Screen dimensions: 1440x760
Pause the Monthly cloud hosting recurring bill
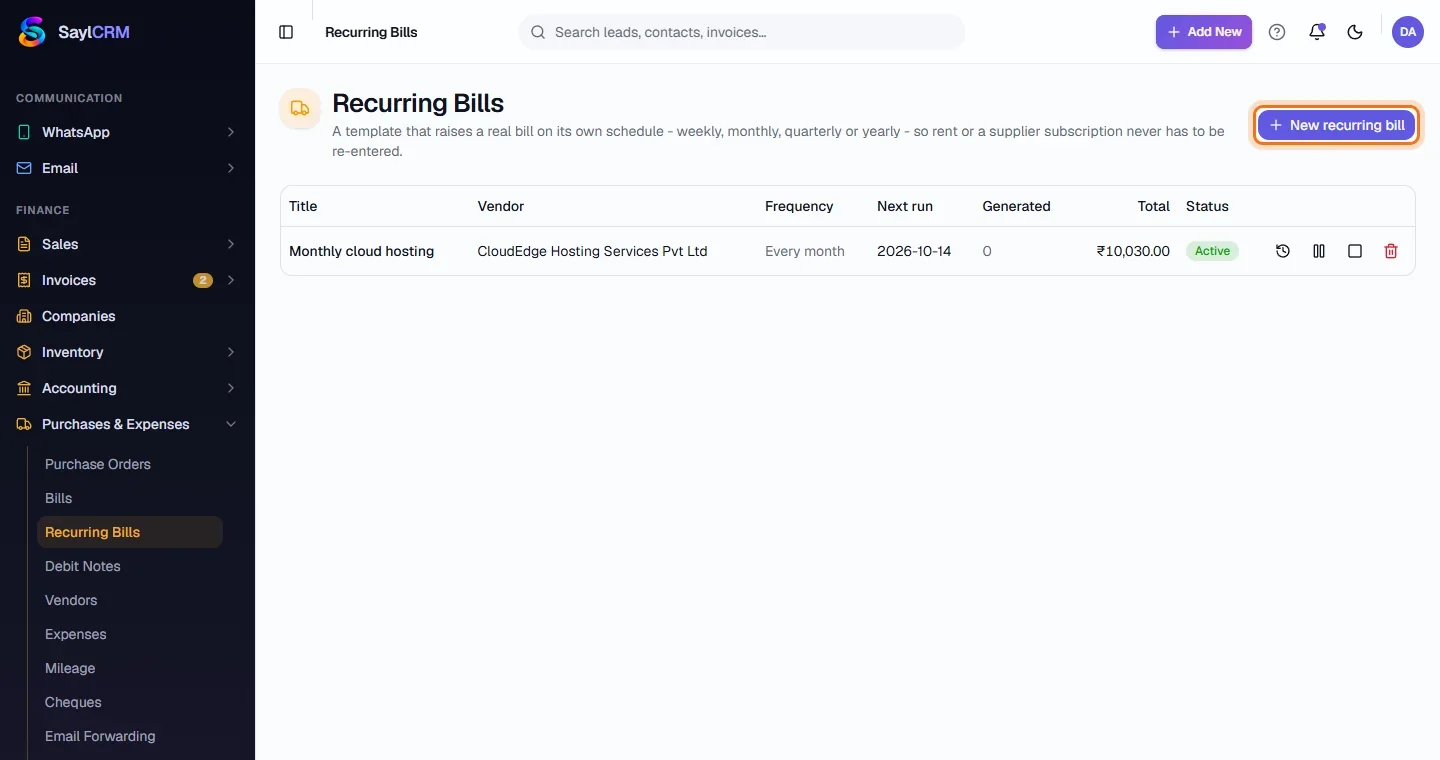click(1319, 251)
